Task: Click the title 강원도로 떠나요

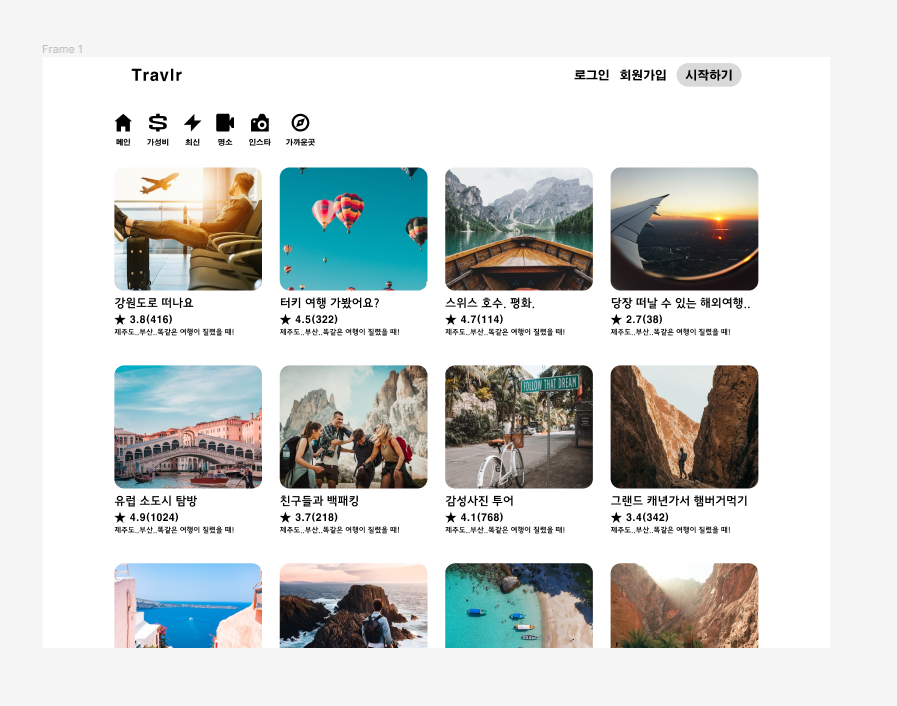Action: point(154,303)
